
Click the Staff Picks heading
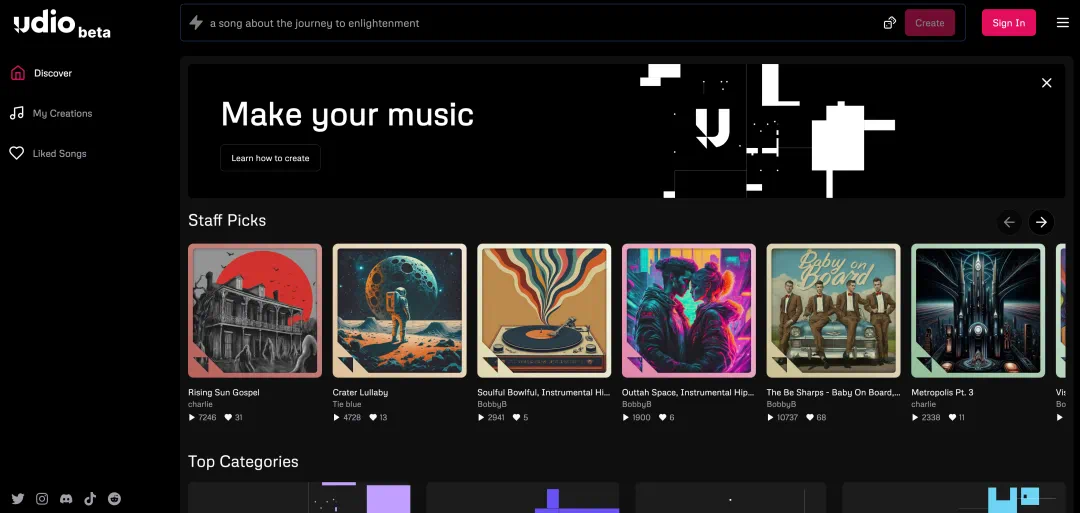pyautogui.click(x=227, y=220)
